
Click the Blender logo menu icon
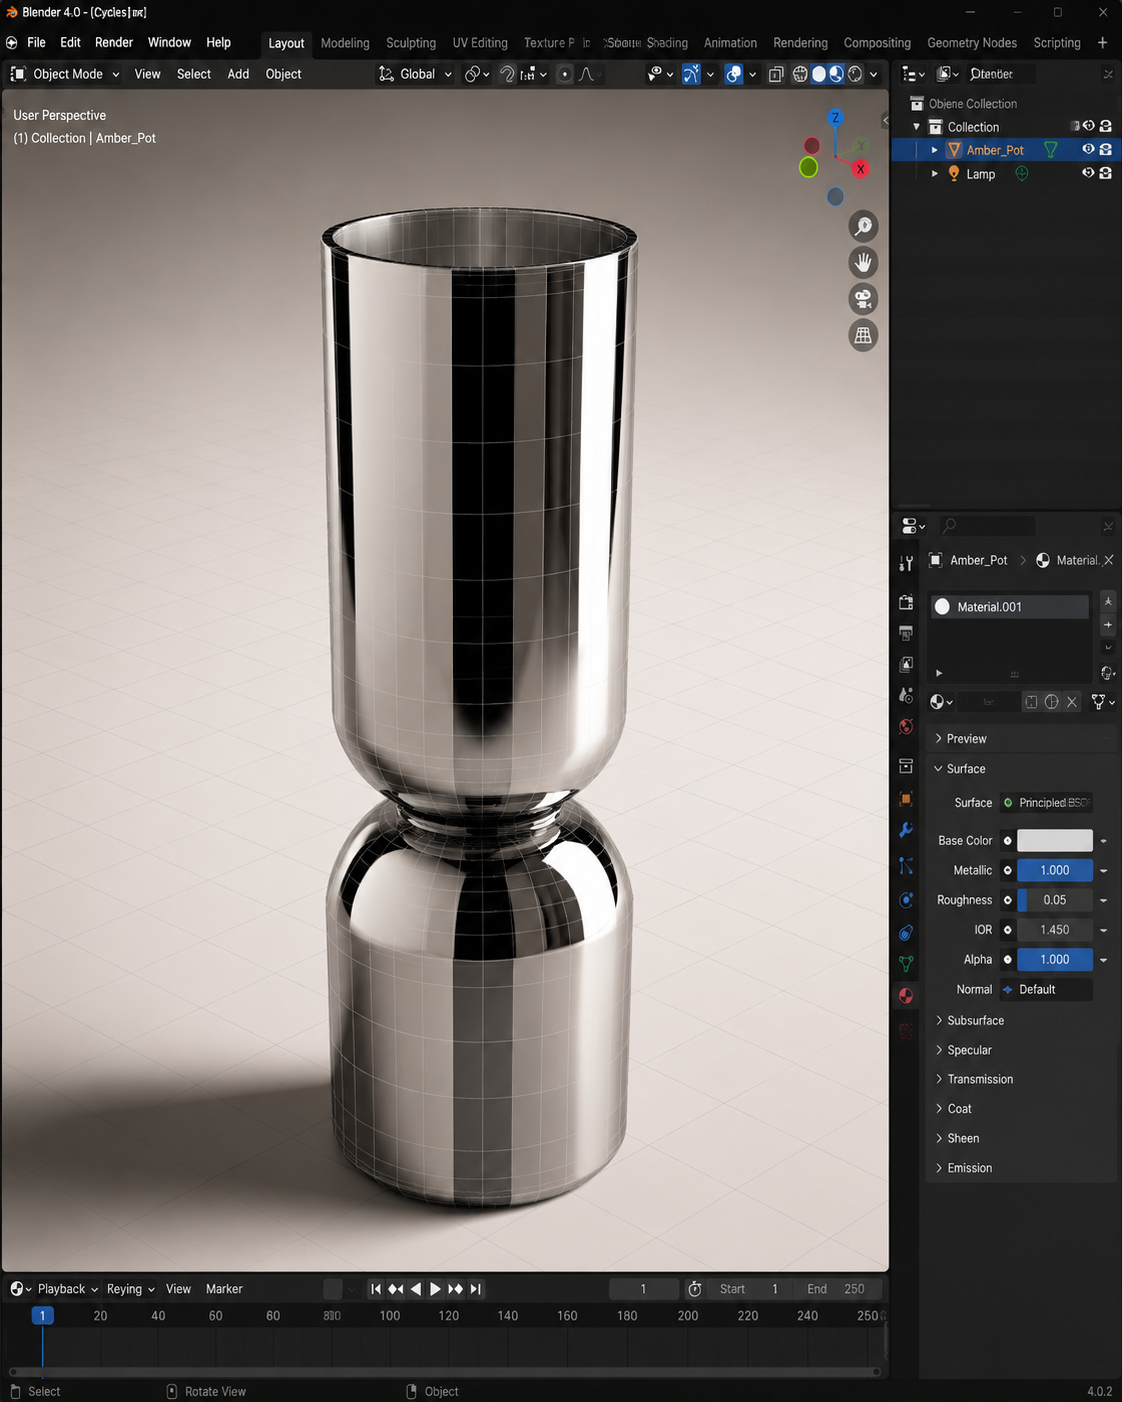pyautogui.click(x=12, y=43)
